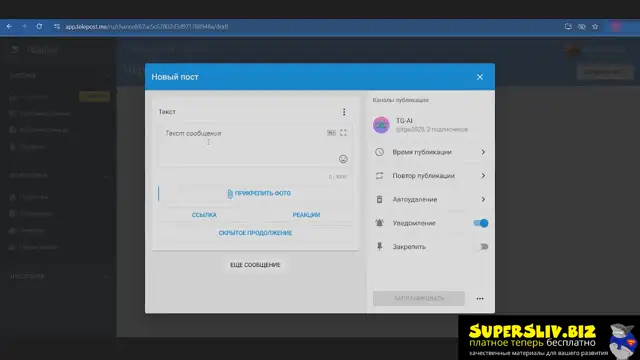Click the РЕАКЦИИ button

(x=306, y=215)
